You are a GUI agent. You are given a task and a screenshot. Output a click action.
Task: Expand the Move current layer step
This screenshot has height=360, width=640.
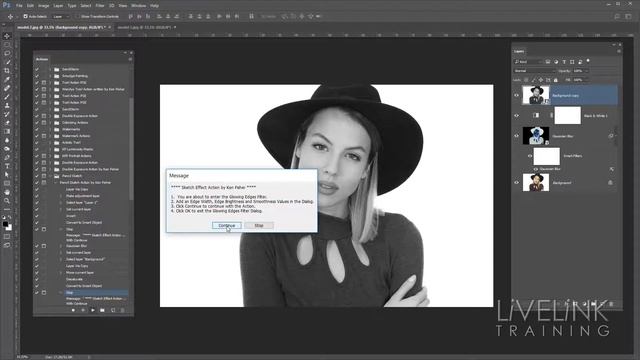pos(61,273)
